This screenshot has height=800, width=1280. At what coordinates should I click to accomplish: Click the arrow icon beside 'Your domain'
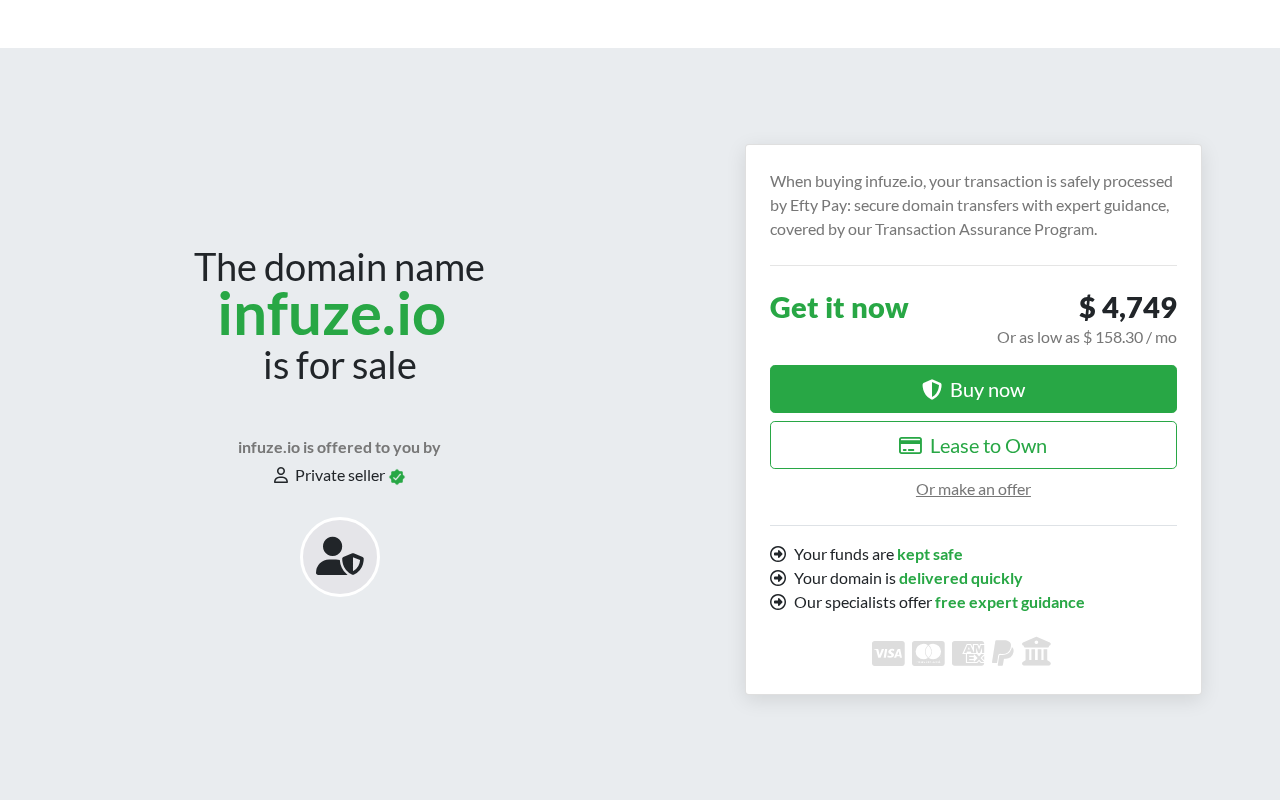pos(778,578)
